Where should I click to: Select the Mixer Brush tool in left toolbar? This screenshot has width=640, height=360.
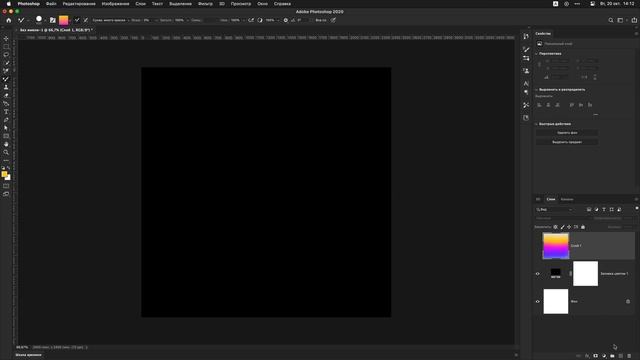[6, 79]
